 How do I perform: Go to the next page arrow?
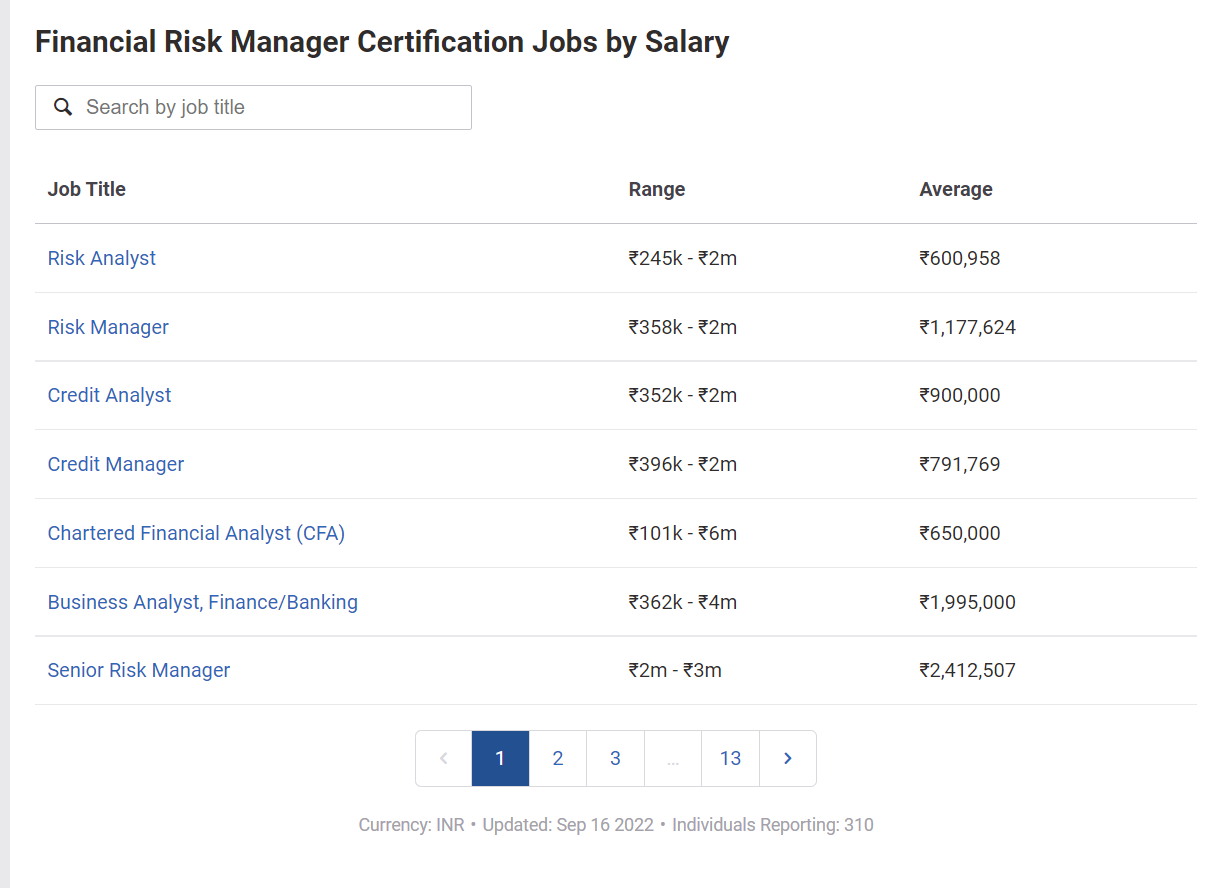pyautogui.click(x=788, y=758)
